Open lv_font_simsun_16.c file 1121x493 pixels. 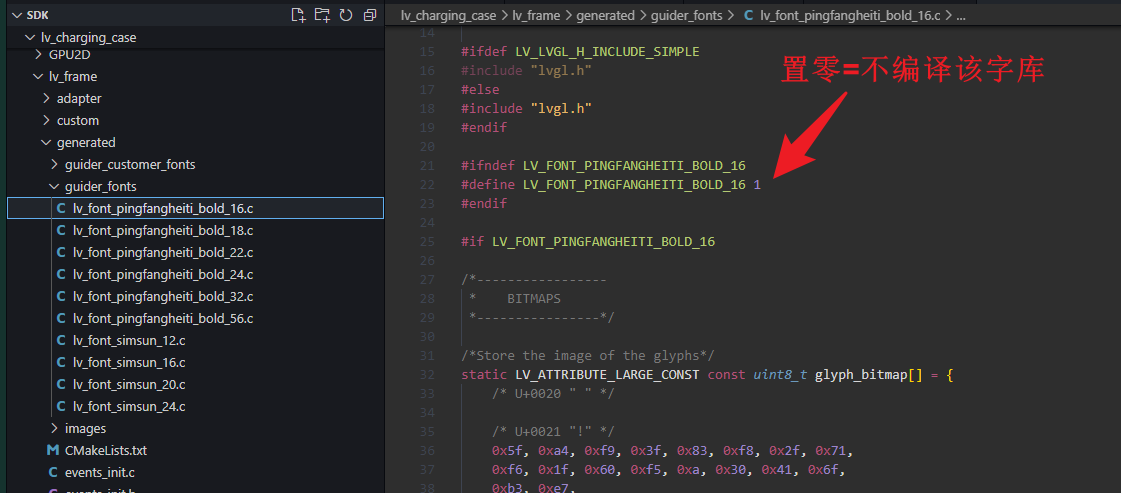[129, 362]
